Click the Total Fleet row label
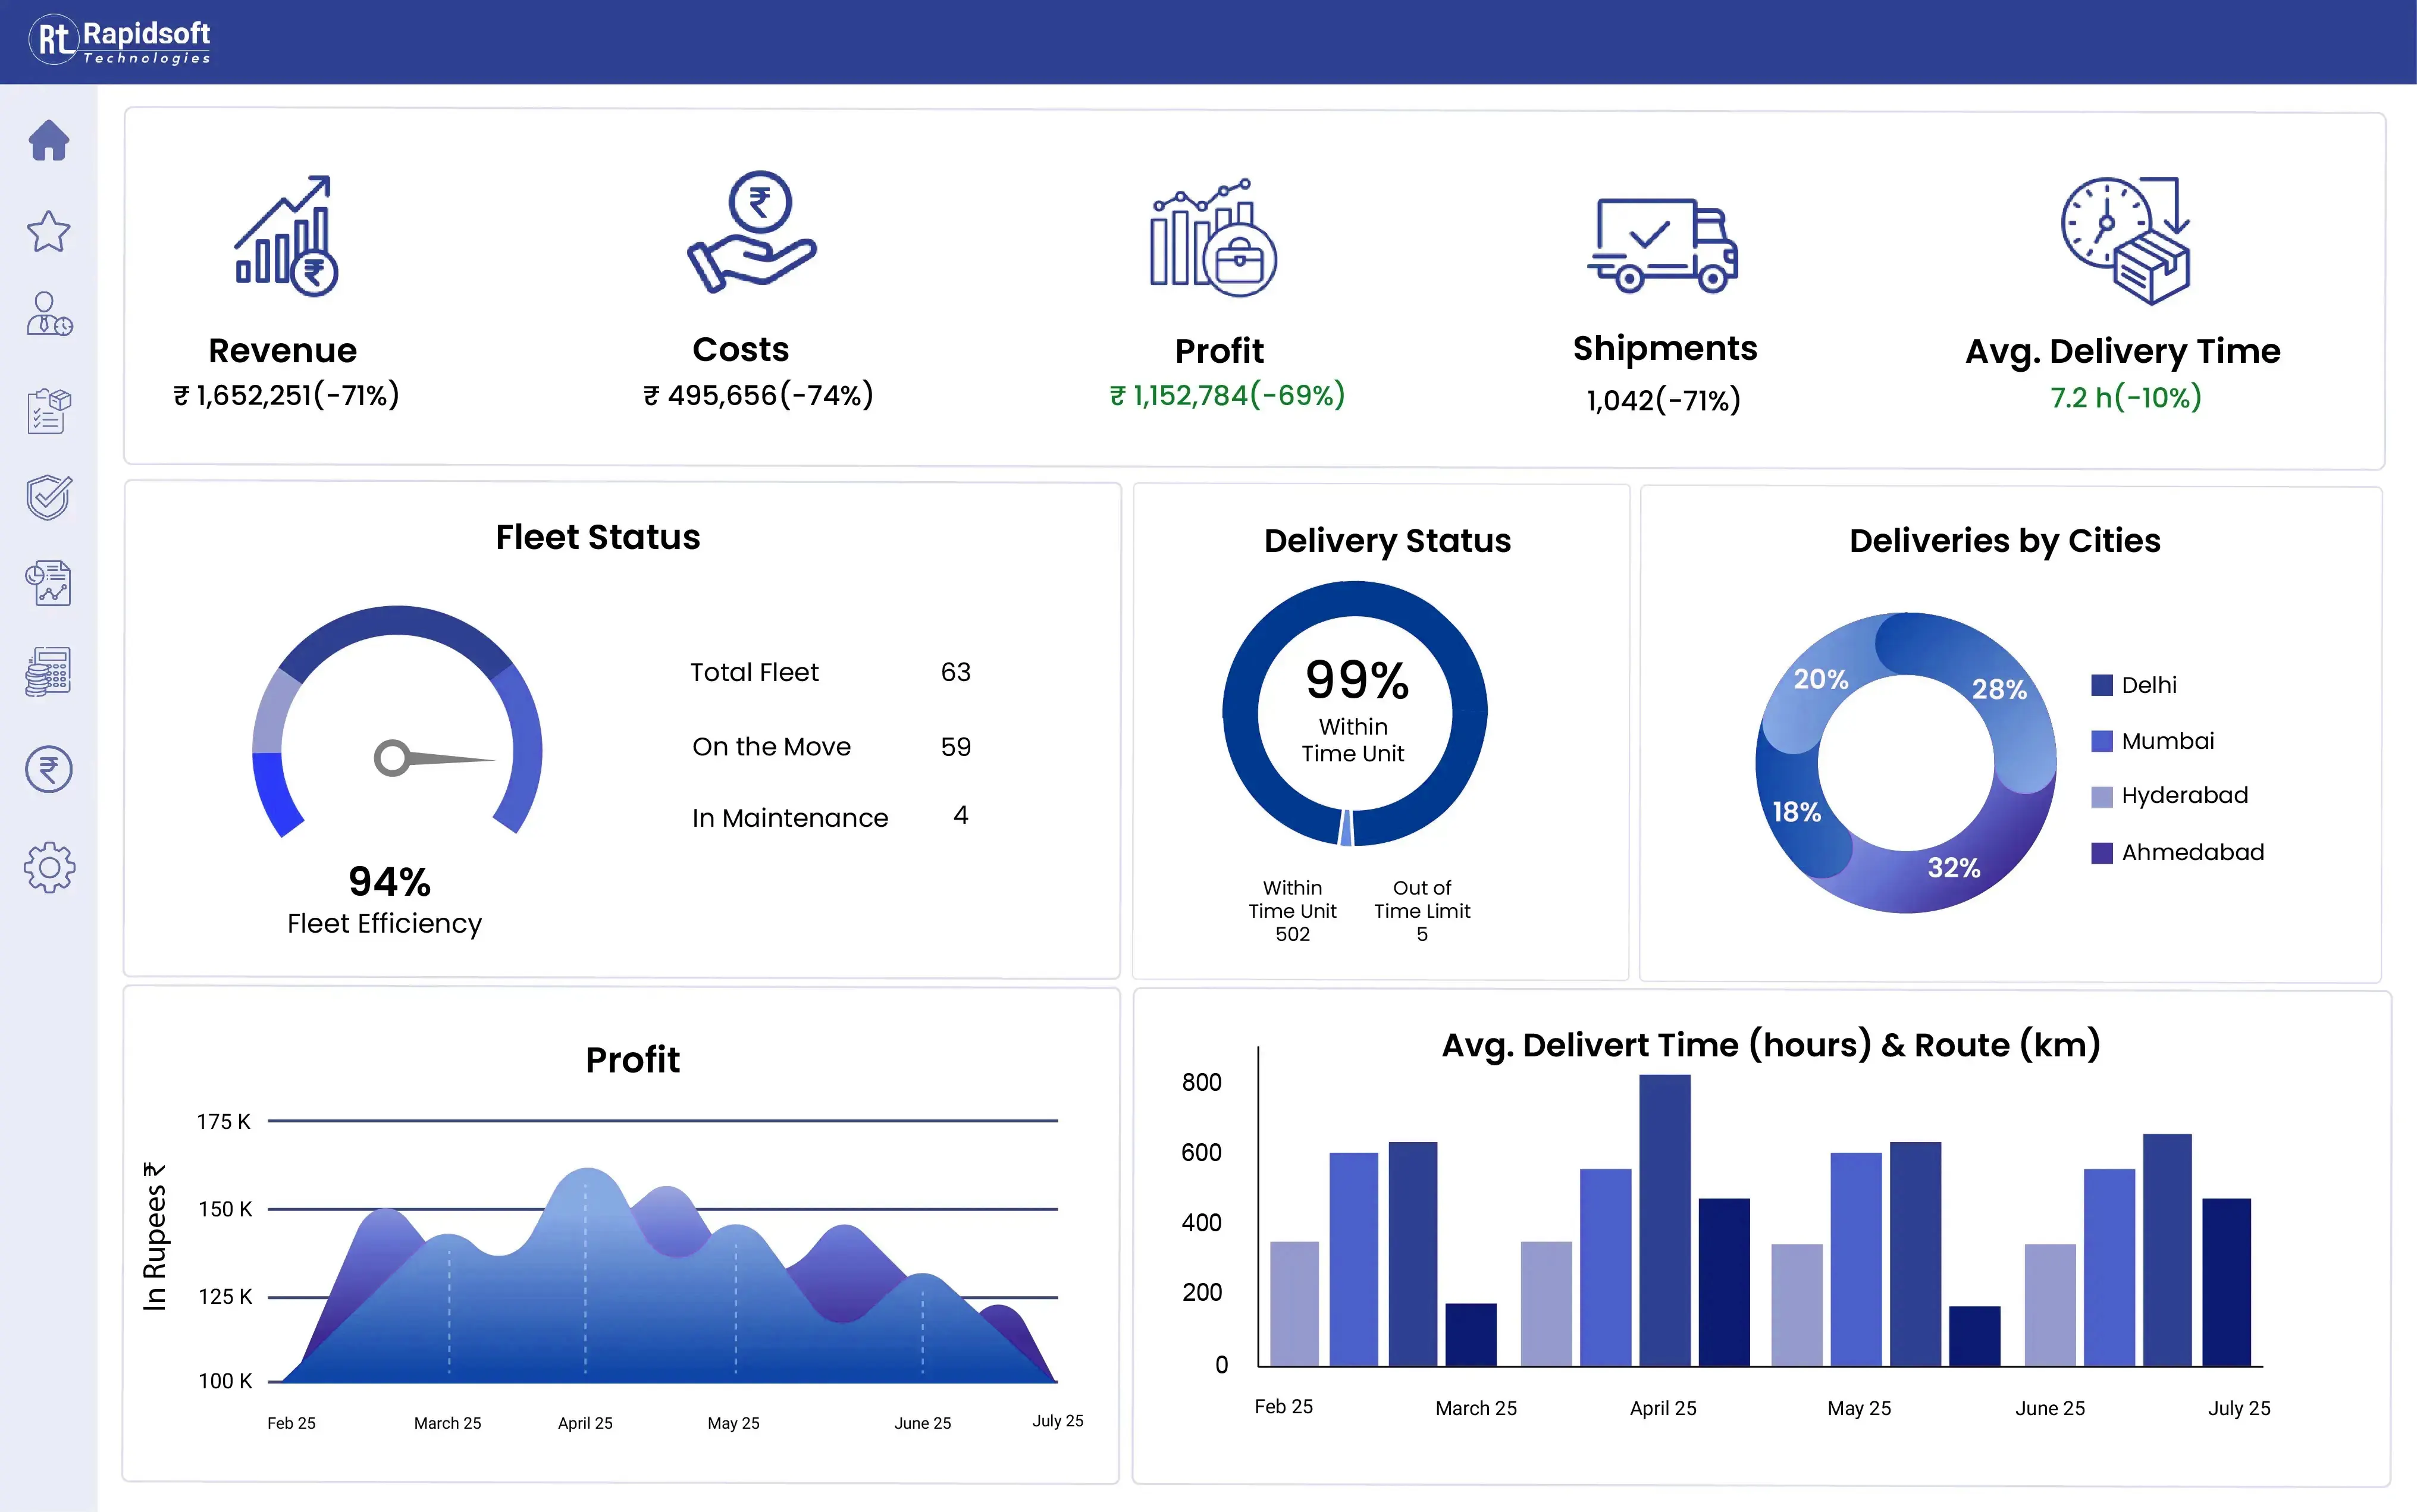 pos(754,672)
